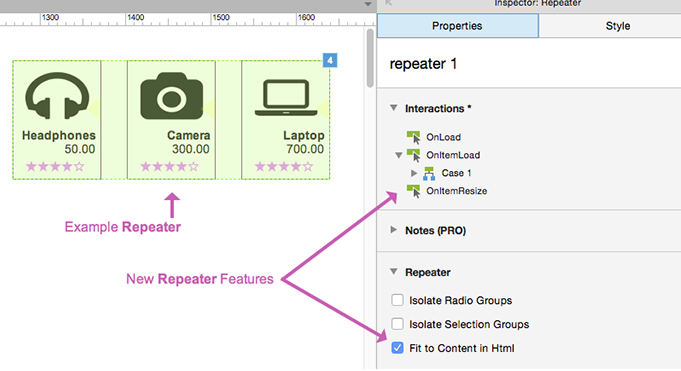This screenshot has width=681, height=371.
Task: Collapse the OnItemLoad event tree
Action: (398, 155)
